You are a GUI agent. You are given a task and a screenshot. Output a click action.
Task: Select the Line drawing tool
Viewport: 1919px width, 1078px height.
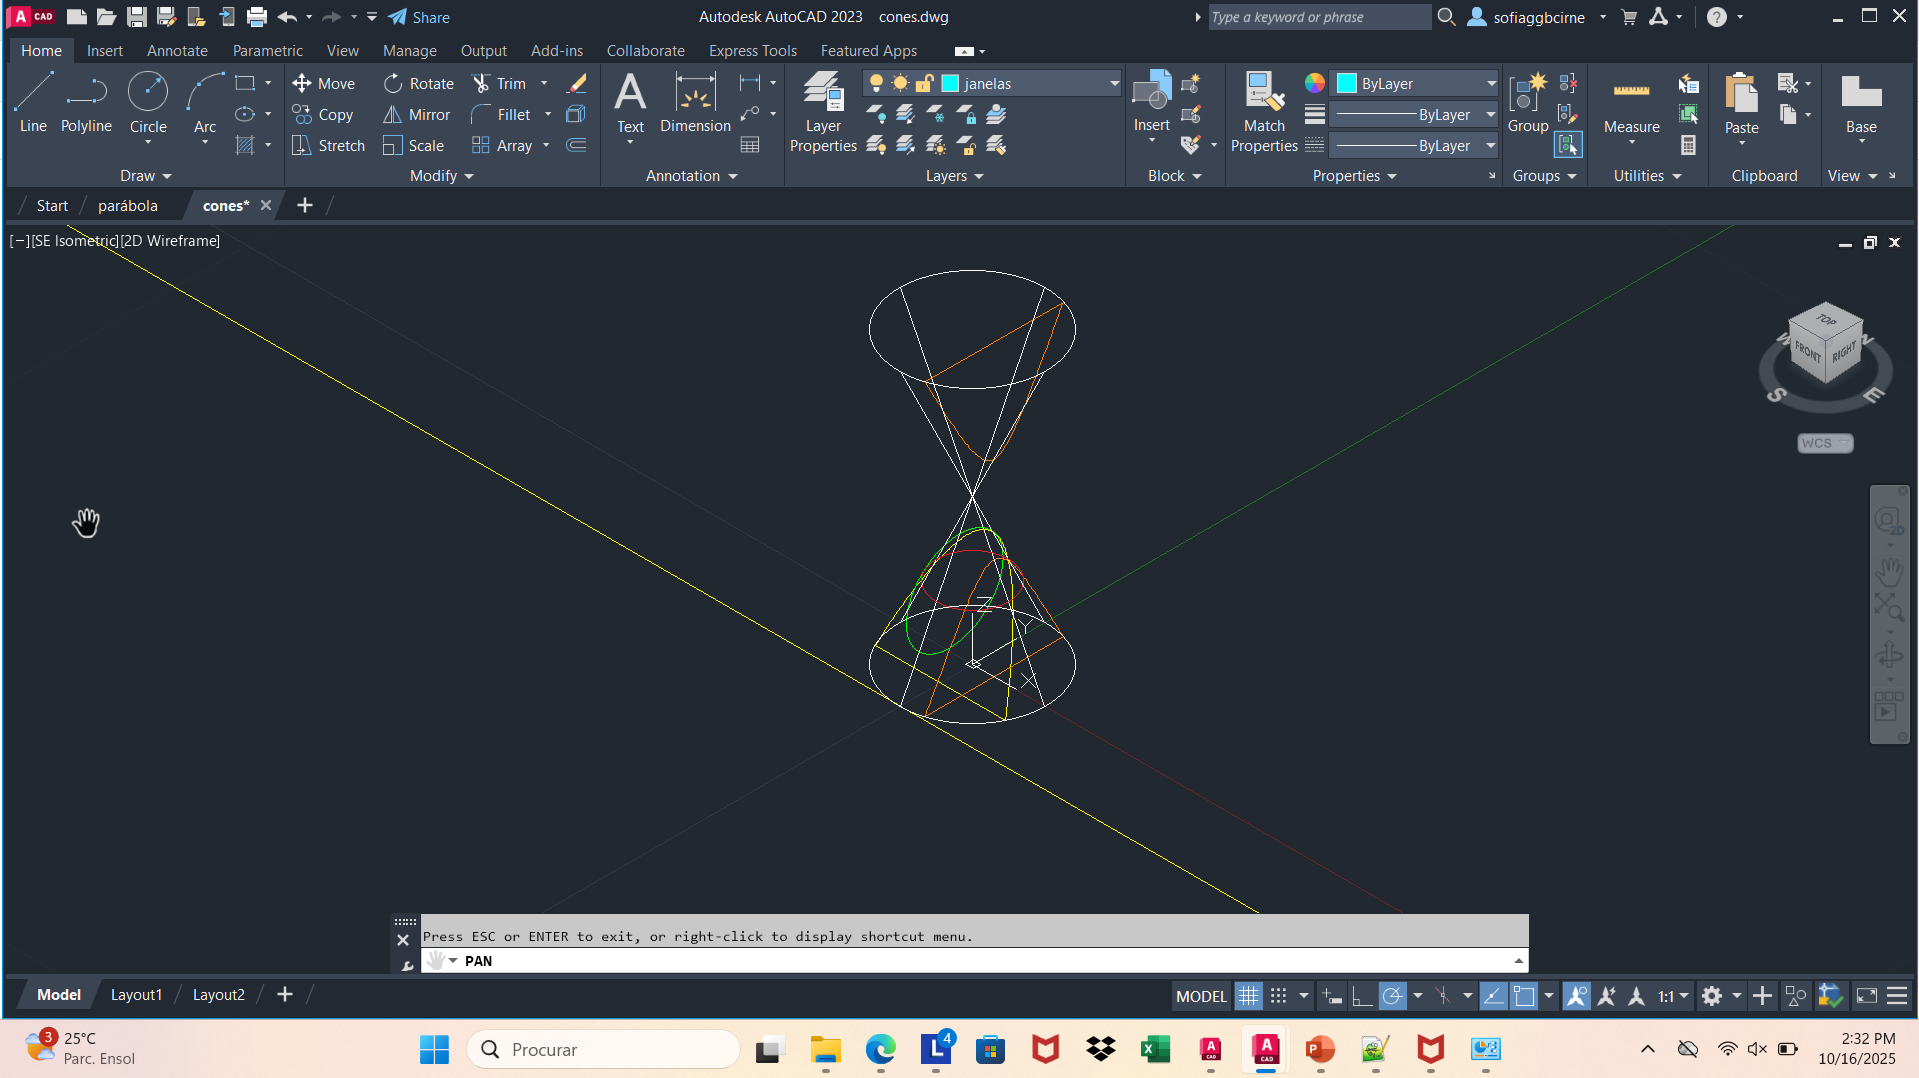pyautogui.click(x=33, y=102)
